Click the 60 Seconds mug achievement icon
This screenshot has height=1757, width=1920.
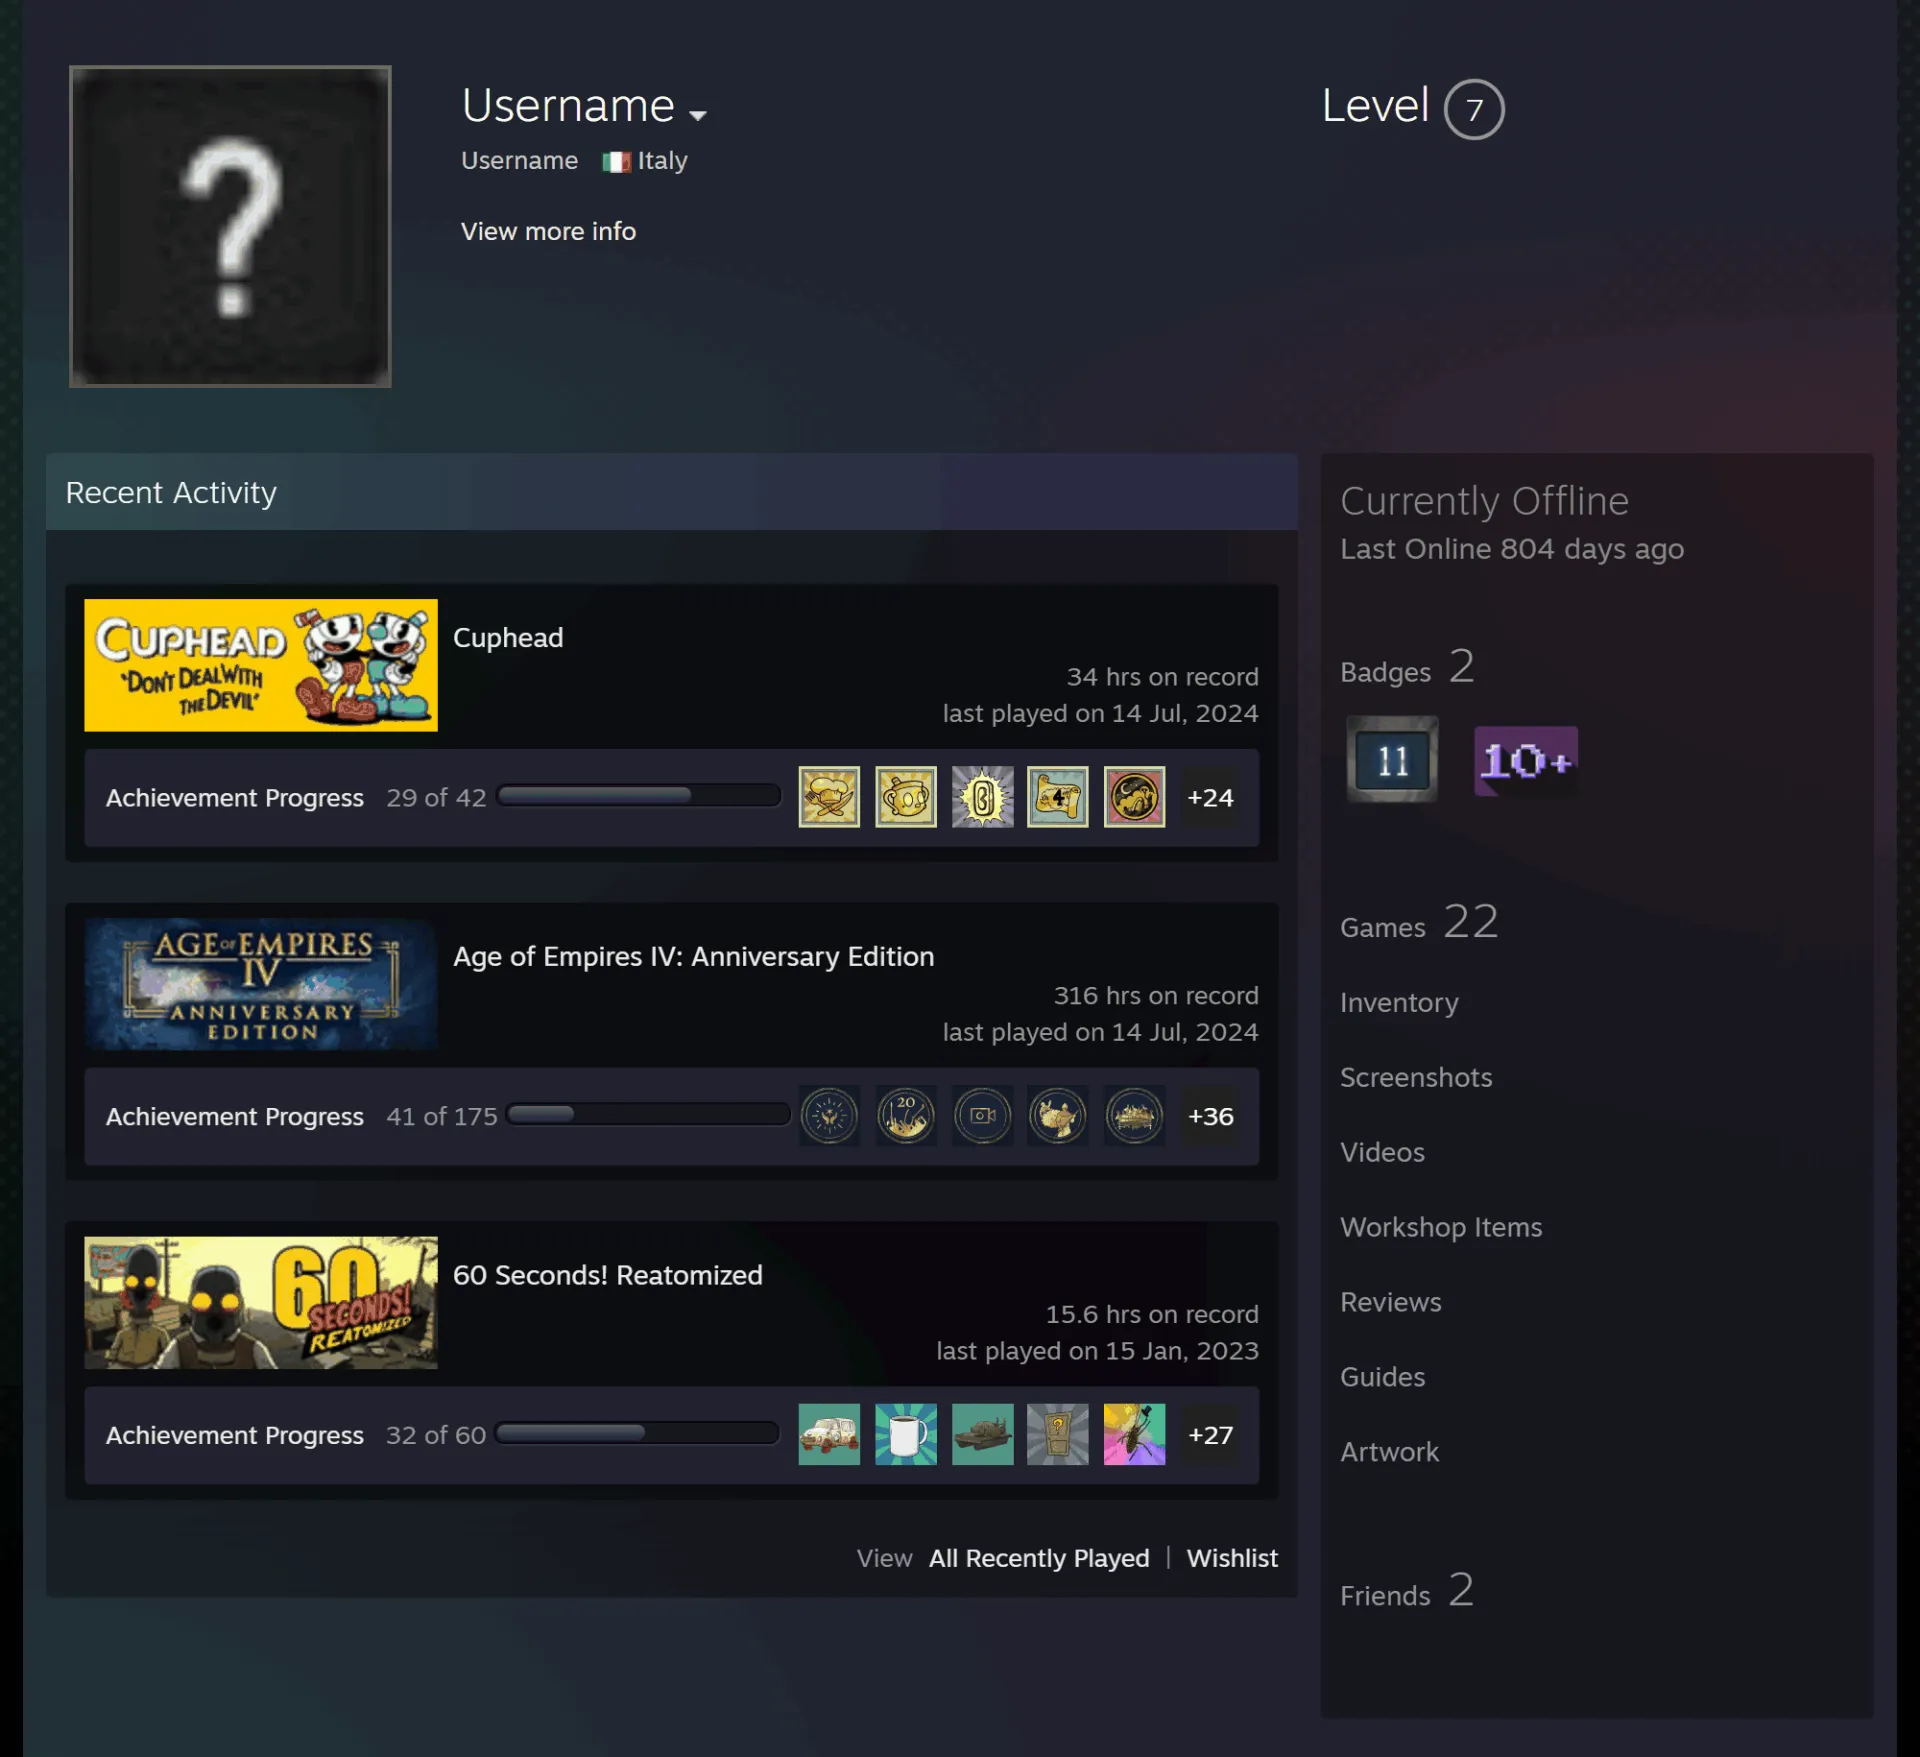pos(906,1434)
